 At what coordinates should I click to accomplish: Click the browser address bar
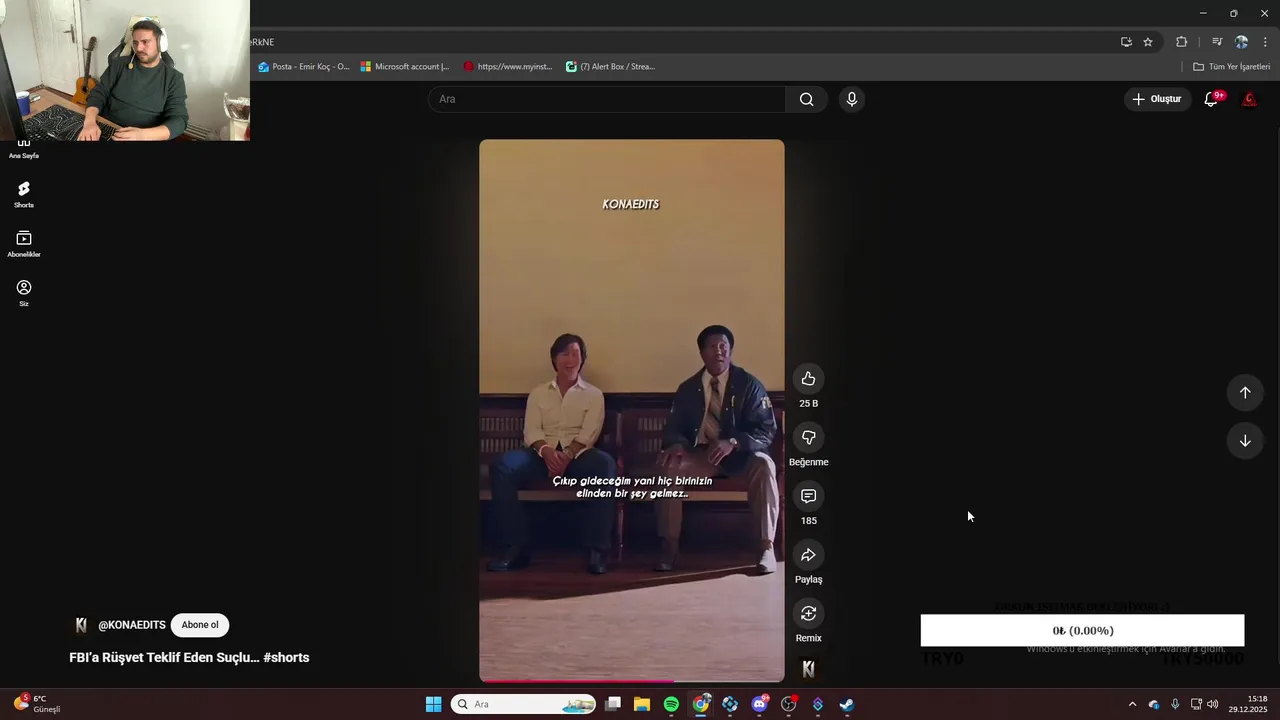pyautogui.click(x=680, y=42)
